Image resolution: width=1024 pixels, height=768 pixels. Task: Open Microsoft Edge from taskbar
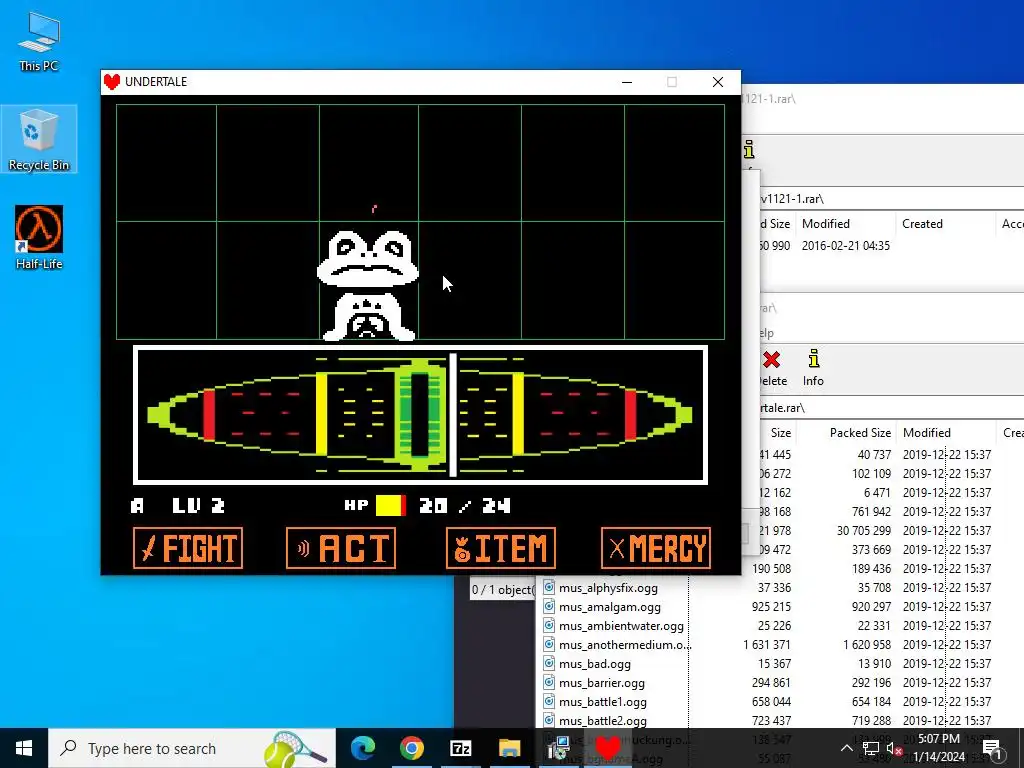363,748
